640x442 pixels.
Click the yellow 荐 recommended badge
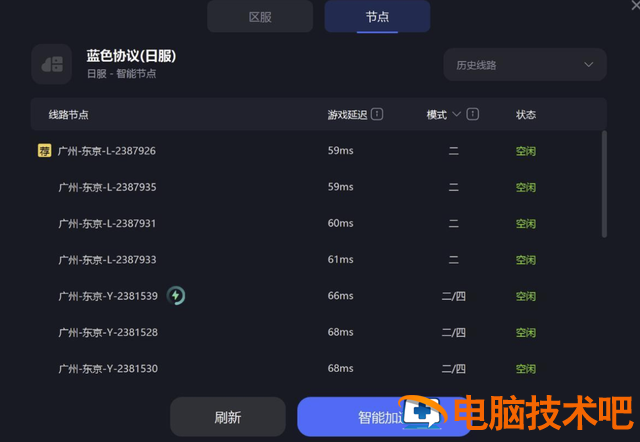point(44,151)
